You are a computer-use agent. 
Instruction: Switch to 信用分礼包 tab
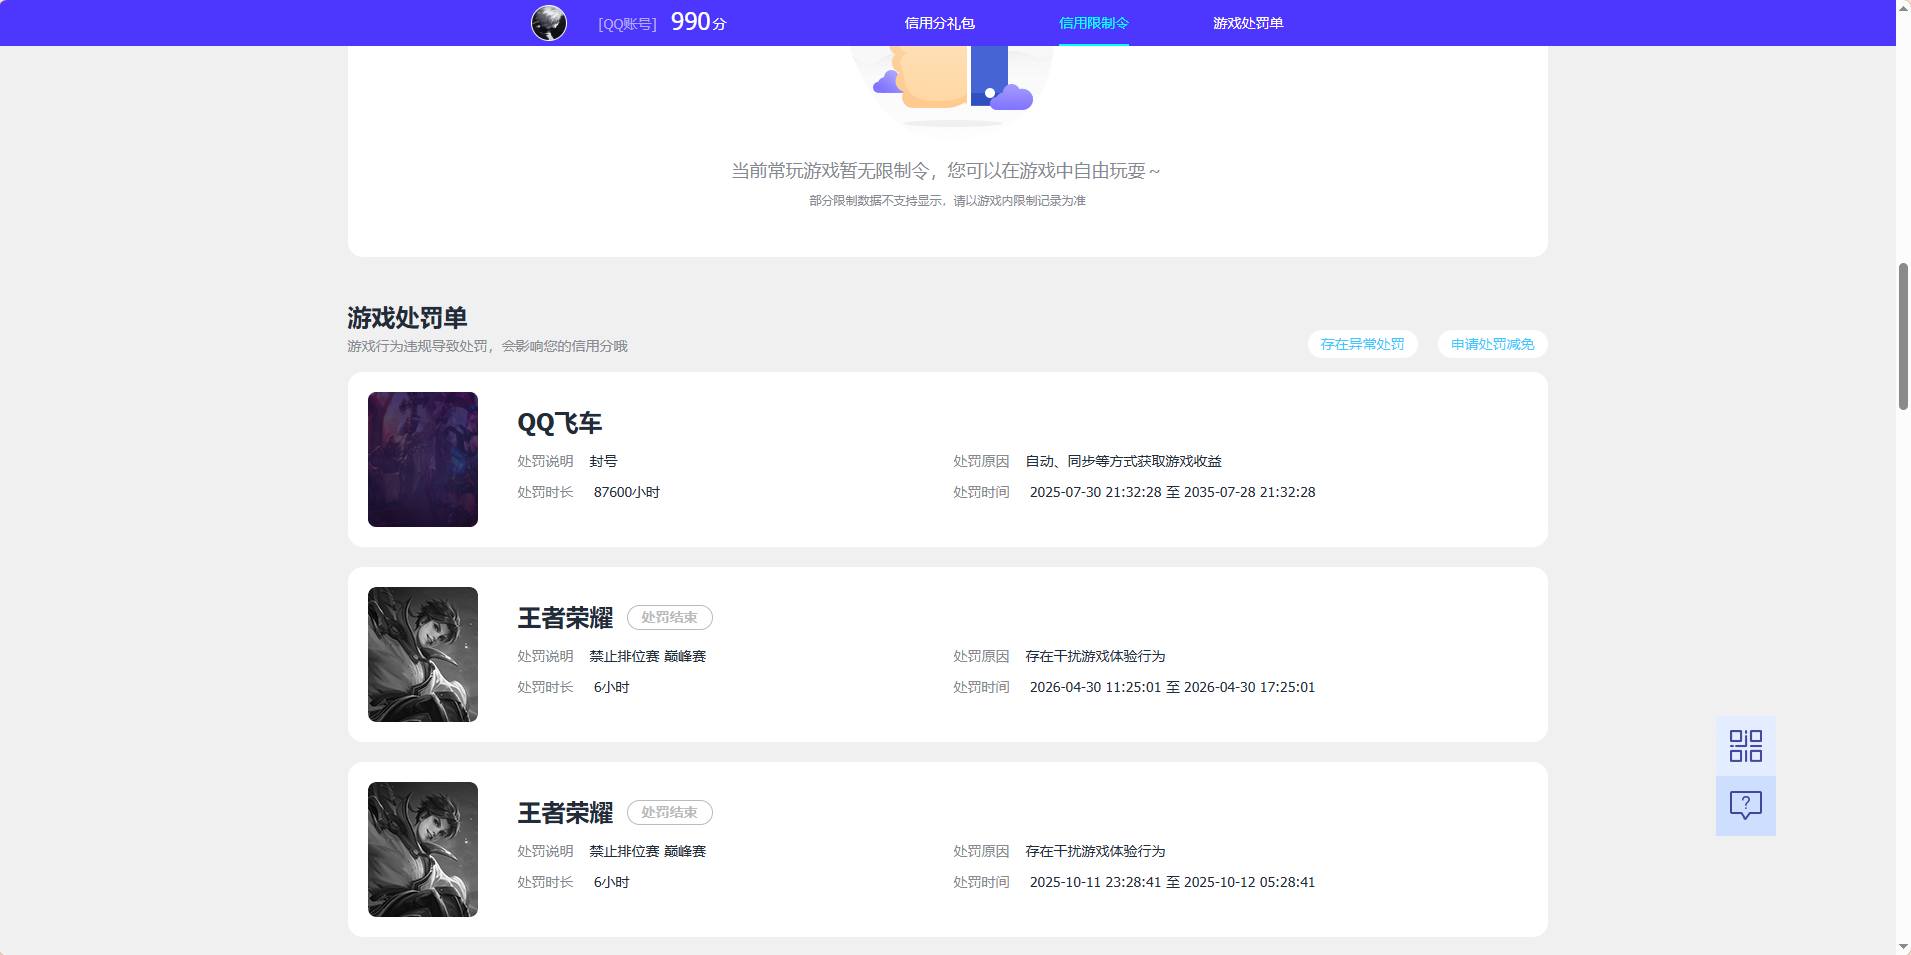(939, 23)
